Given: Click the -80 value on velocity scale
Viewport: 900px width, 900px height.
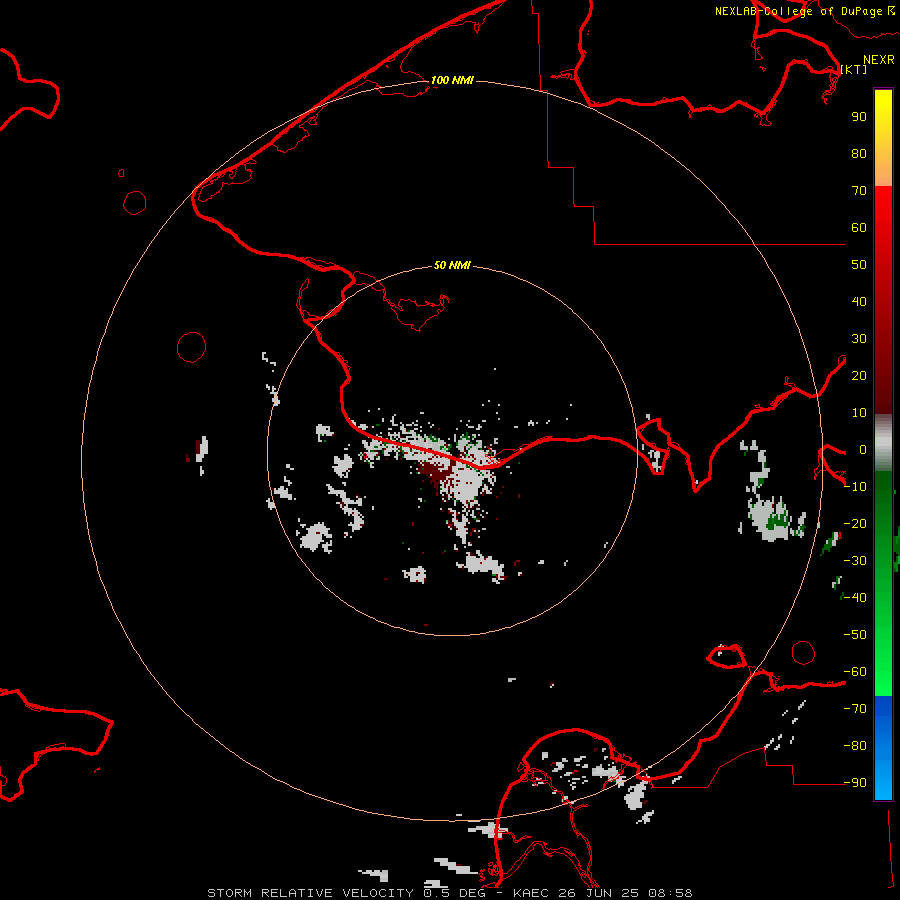Looking at the screenshot, I should [x=855, y=746].
